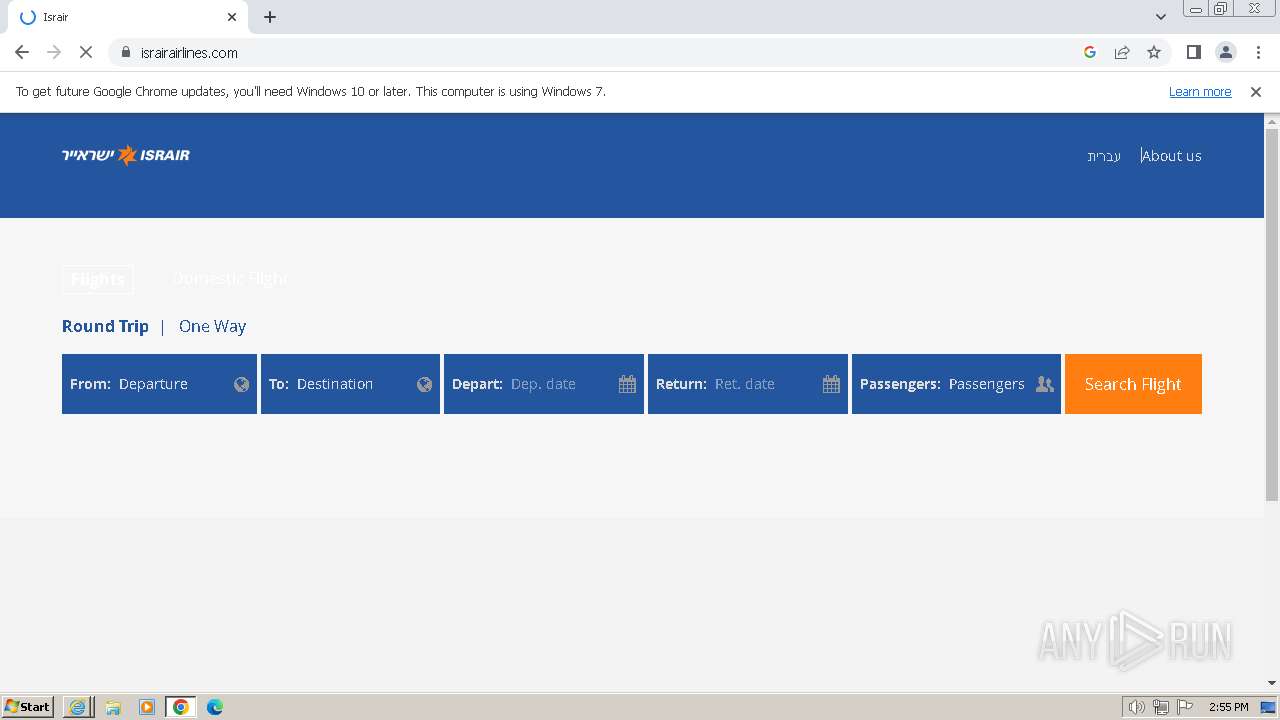This screenshot has width=1280, height=720.
Task: Click the Search Flight button
Action: point(1133,384)
